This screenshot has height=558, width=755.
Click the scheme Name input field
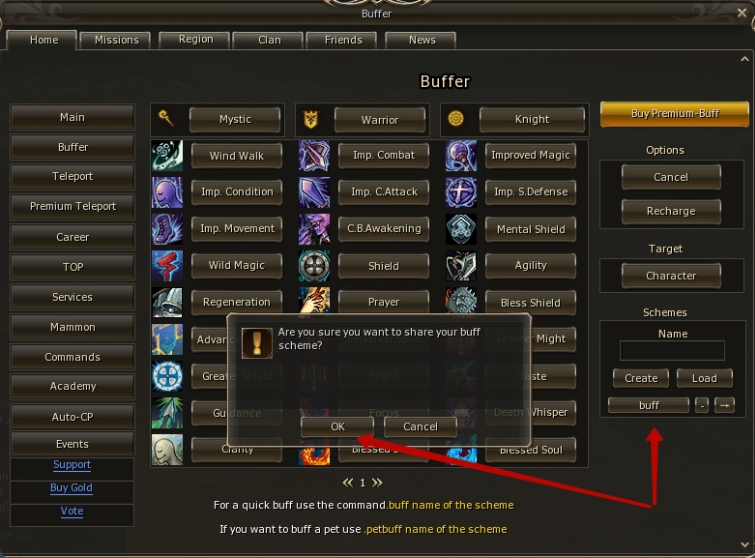pyautogui.click(x=672, y=351)
